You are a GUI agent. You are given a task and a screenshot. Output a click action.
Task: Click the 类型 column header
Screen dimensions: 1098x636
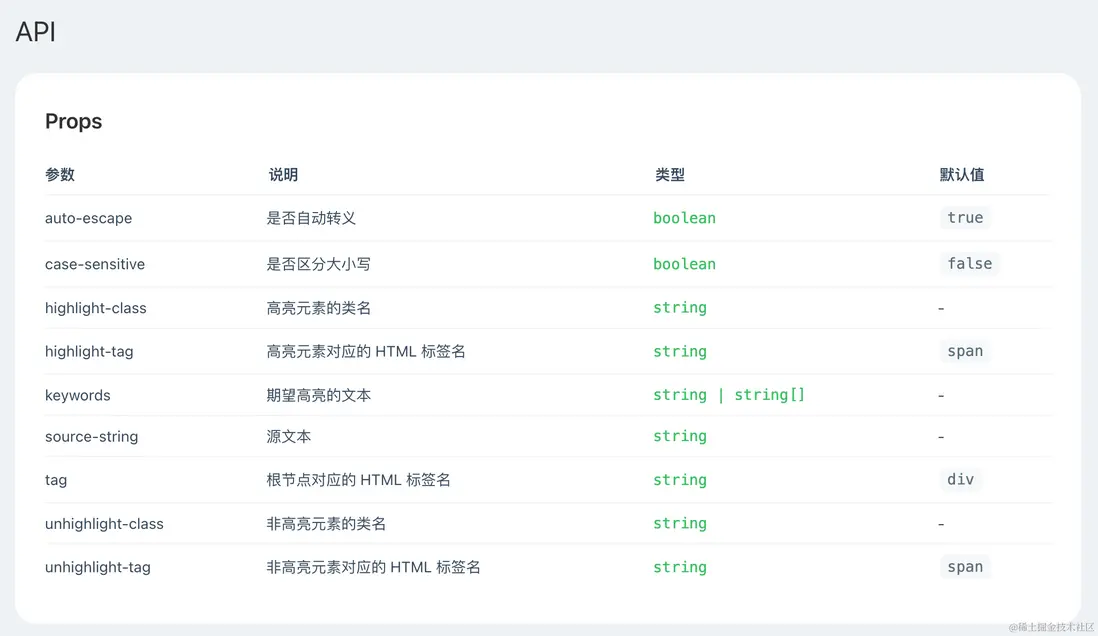click(x=670, y=174)
